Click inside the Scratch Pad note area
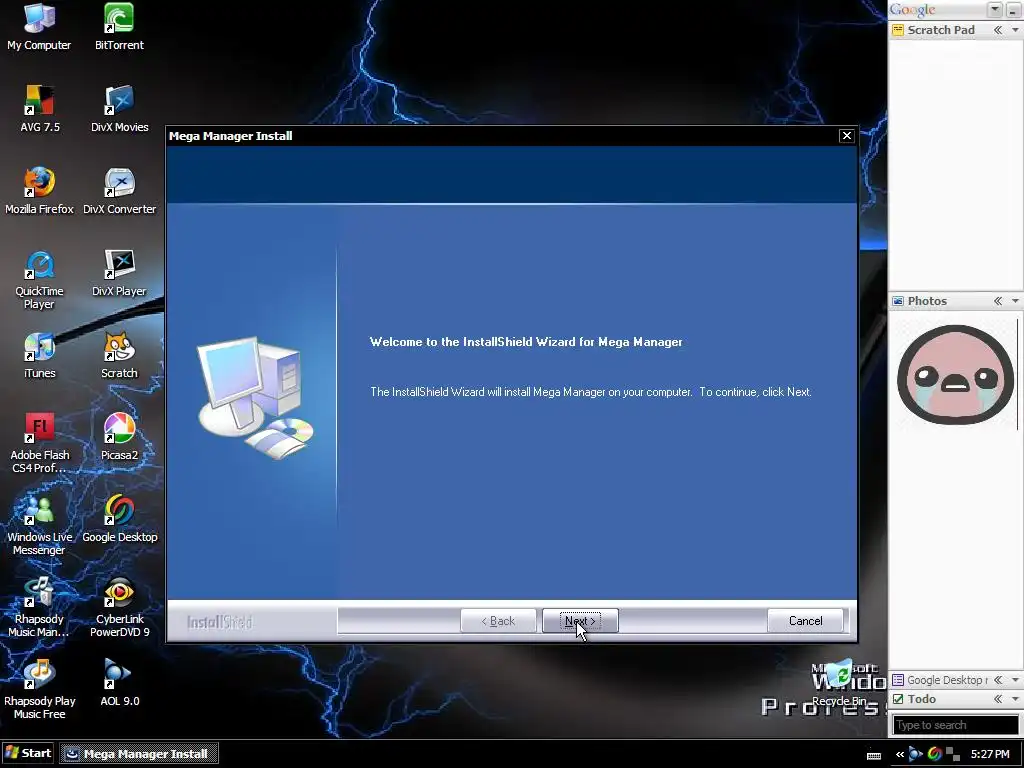Image resolution: width=1024 pixels, height=768 pixels. pyautogui.click(x=955, y=163)
